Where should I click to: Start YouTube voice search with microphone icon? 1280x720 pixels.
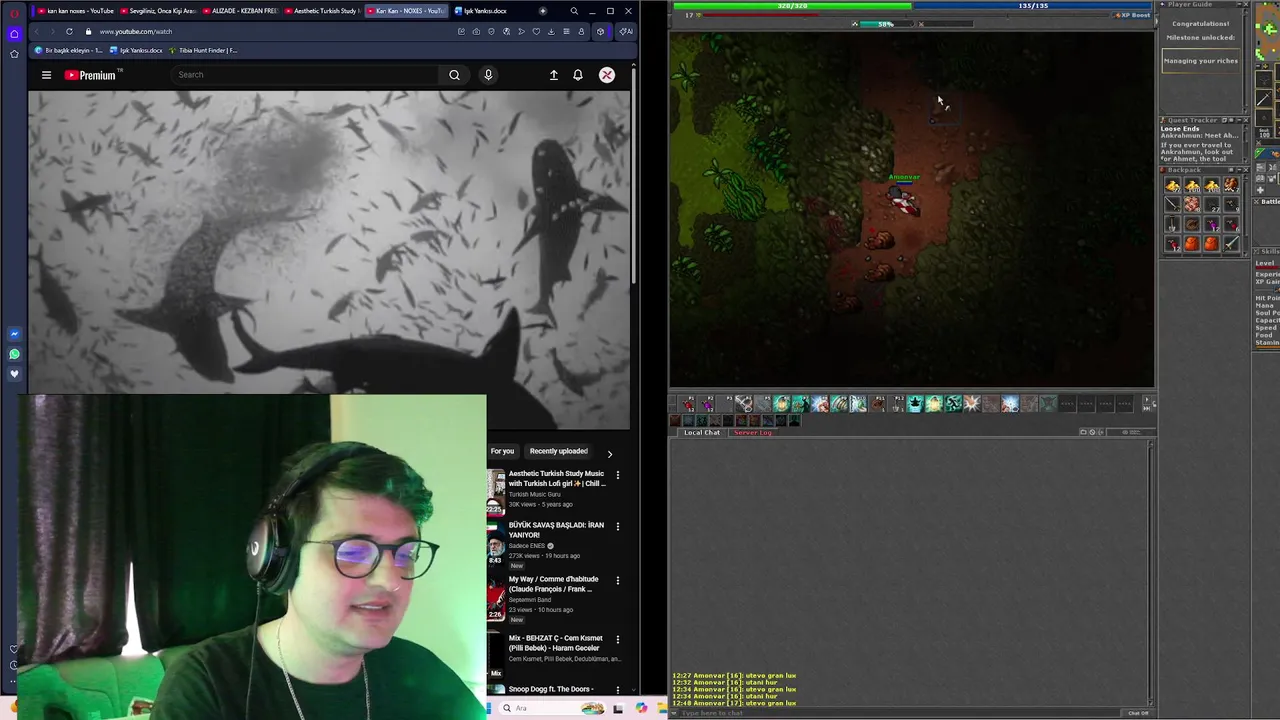pos(488,75)
